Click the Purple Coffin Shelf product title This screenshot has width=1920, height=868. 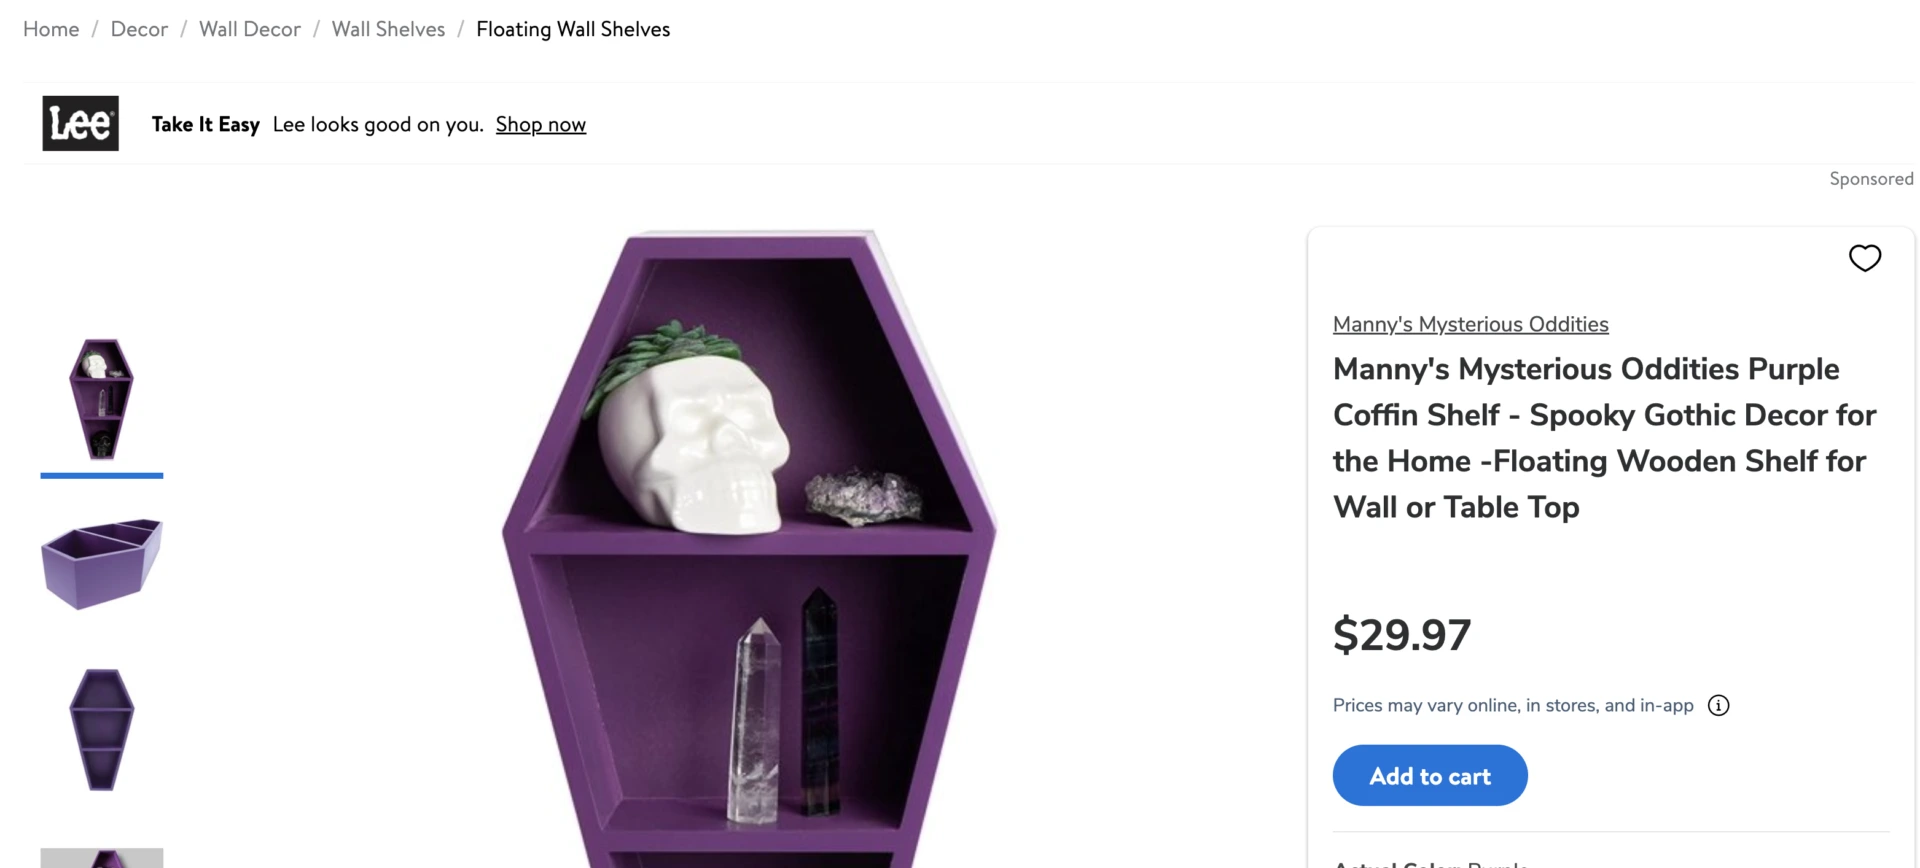click(x=1604, y=438)
